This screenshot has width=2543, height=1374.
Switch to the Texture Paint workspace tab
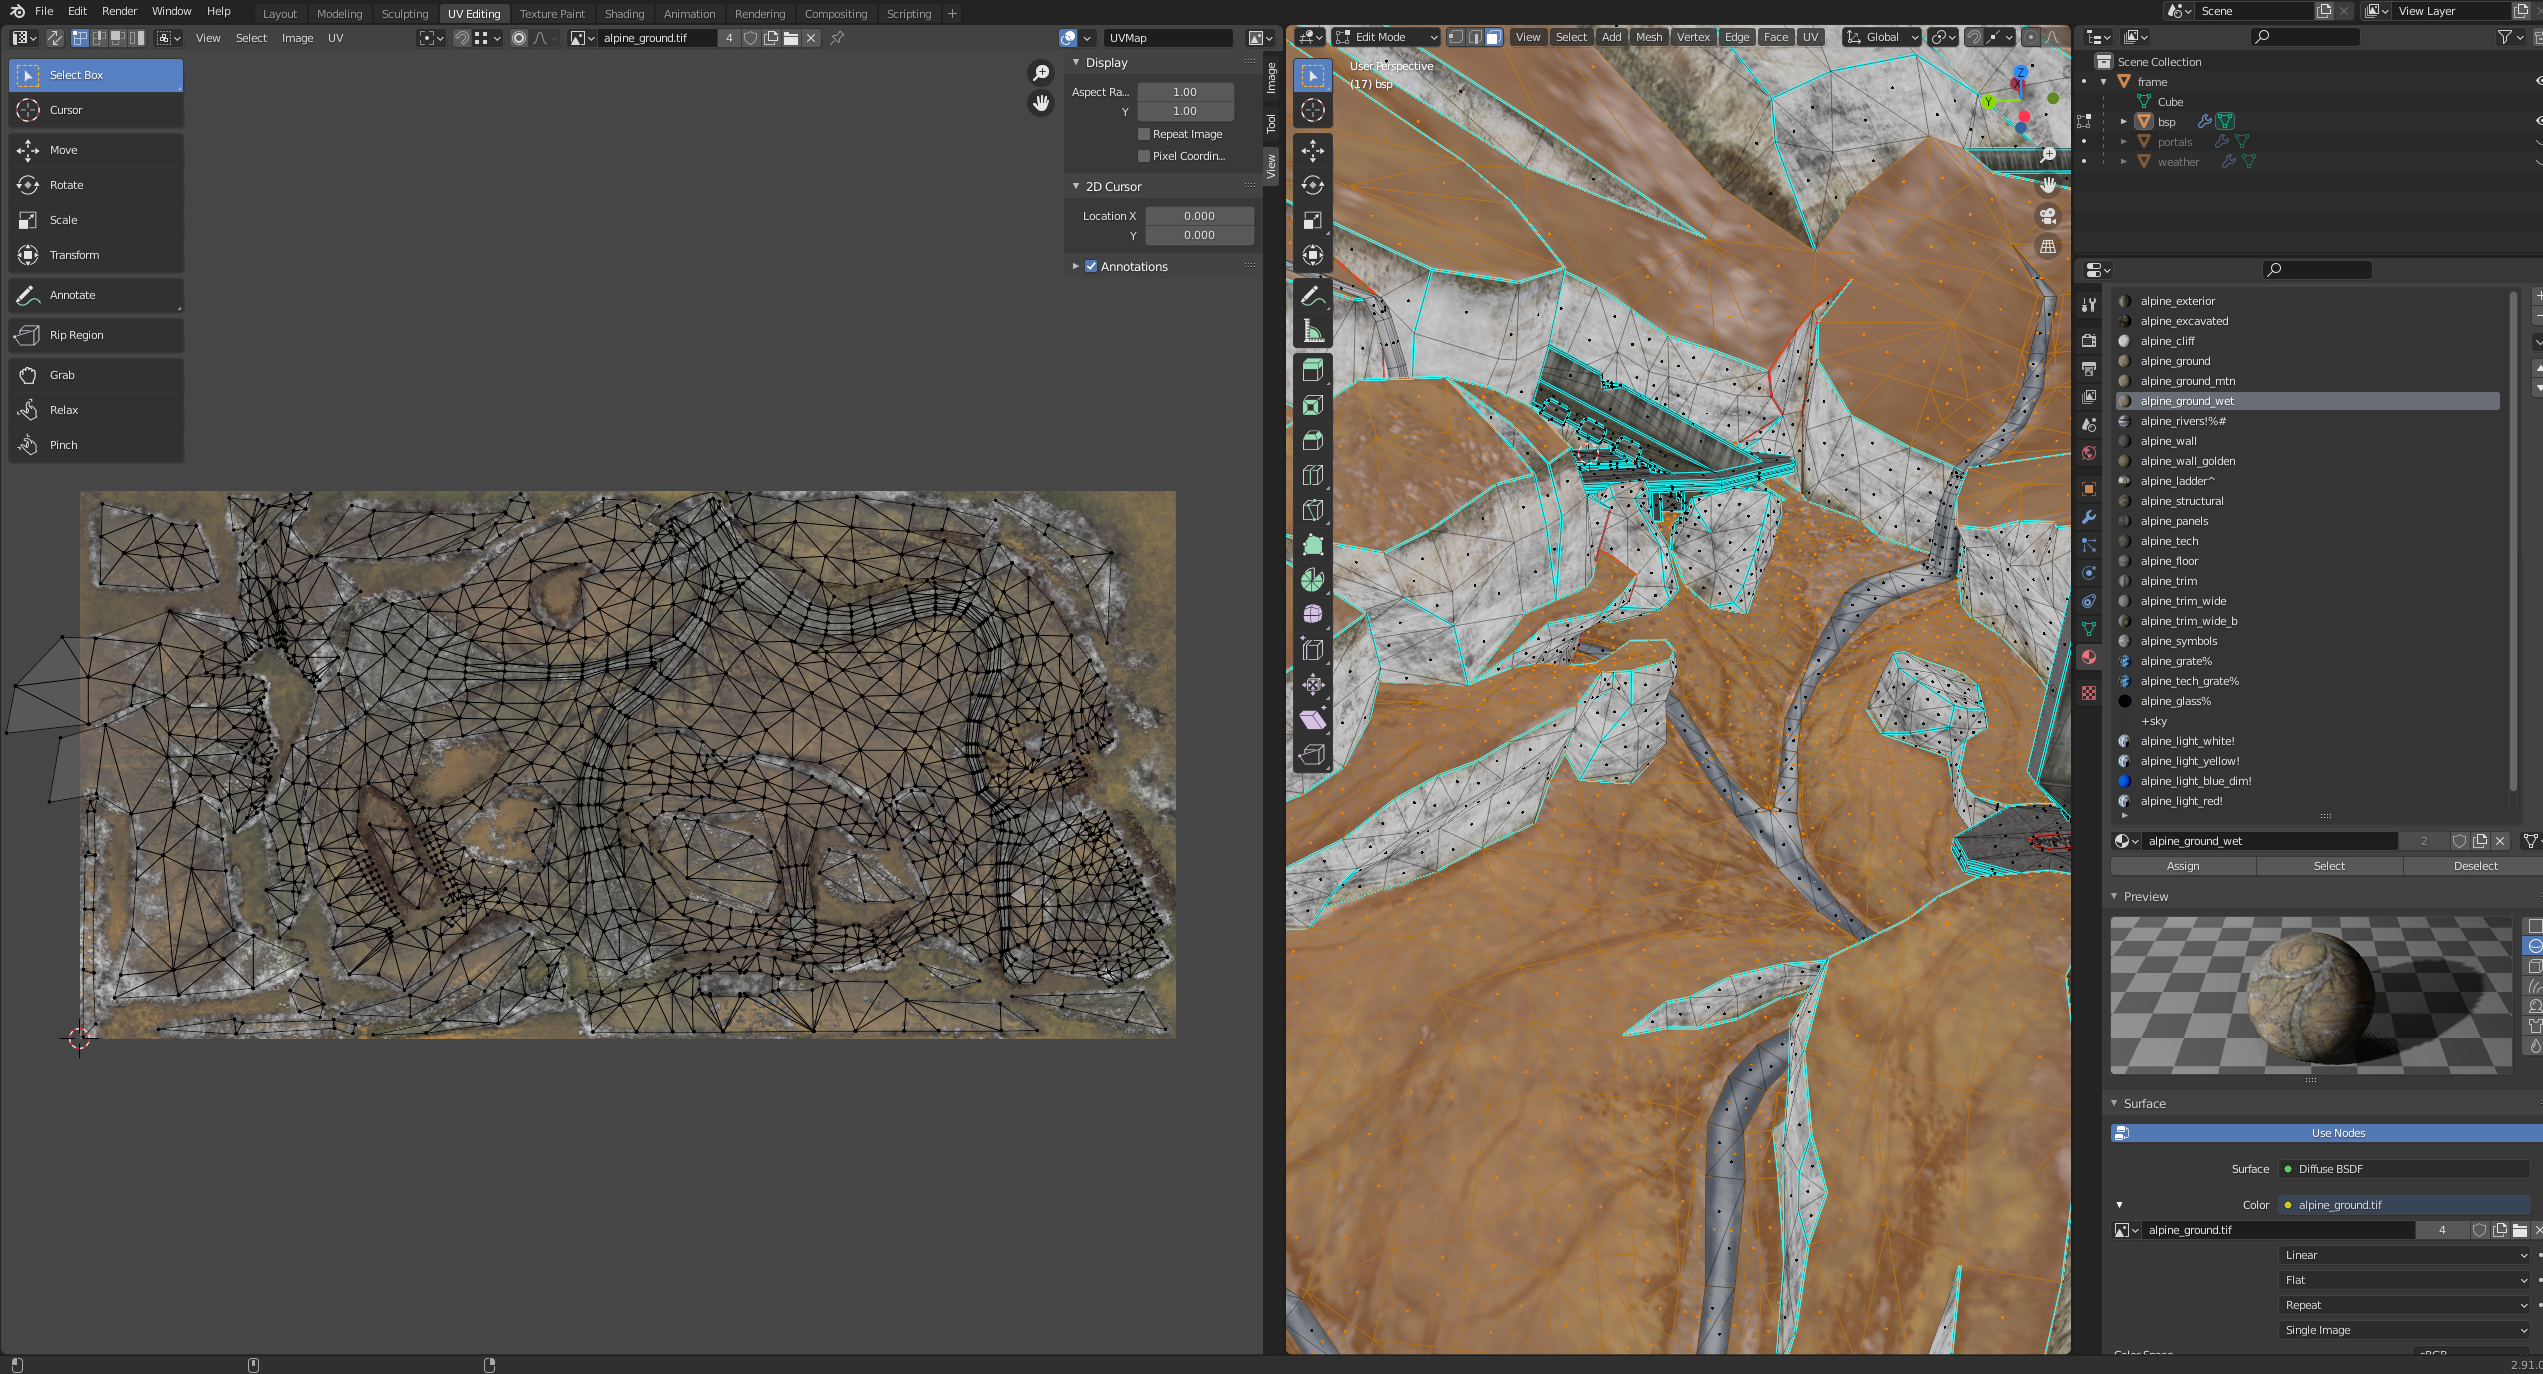point(552,14)
